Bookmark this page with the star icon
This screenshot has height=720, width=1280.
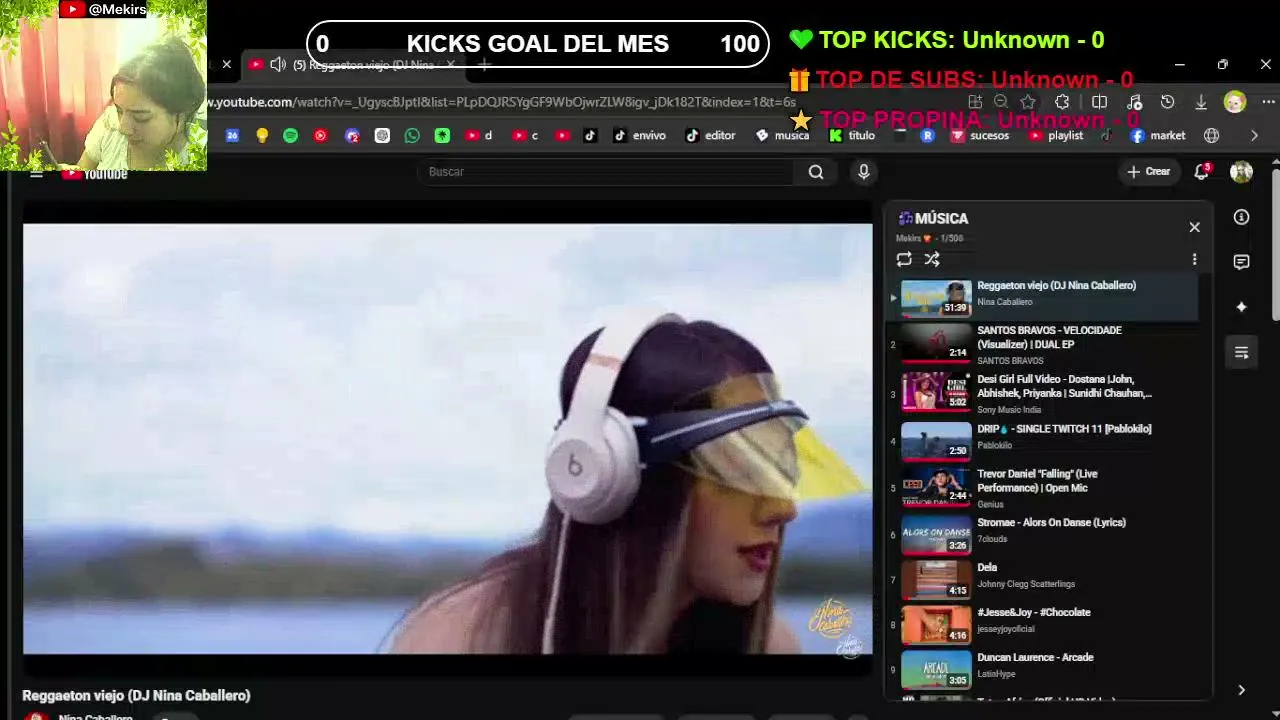(1028, 102)
